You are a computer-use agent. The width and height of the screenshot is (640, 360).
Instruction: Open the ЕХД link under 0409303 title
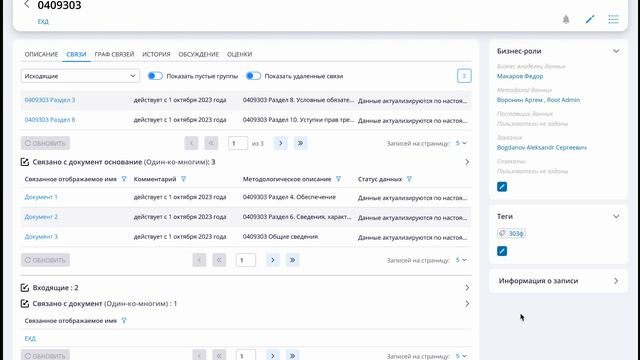[43, 22]
